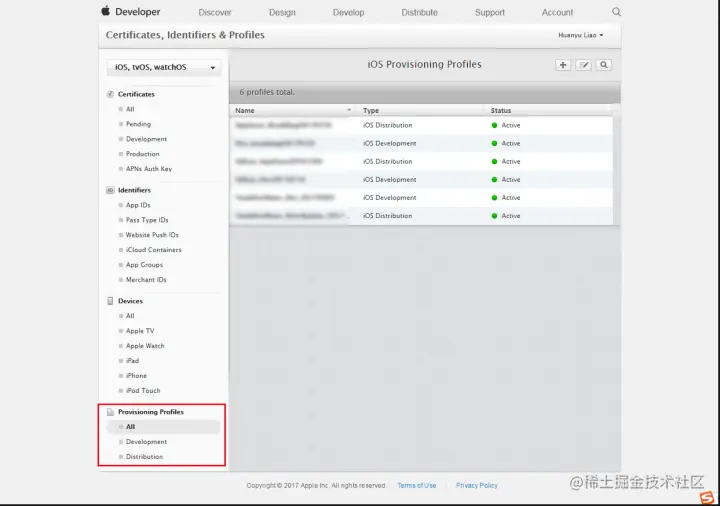720x506 pixels.
Task: Select Development under Certificates
Action: pos(146,139)
